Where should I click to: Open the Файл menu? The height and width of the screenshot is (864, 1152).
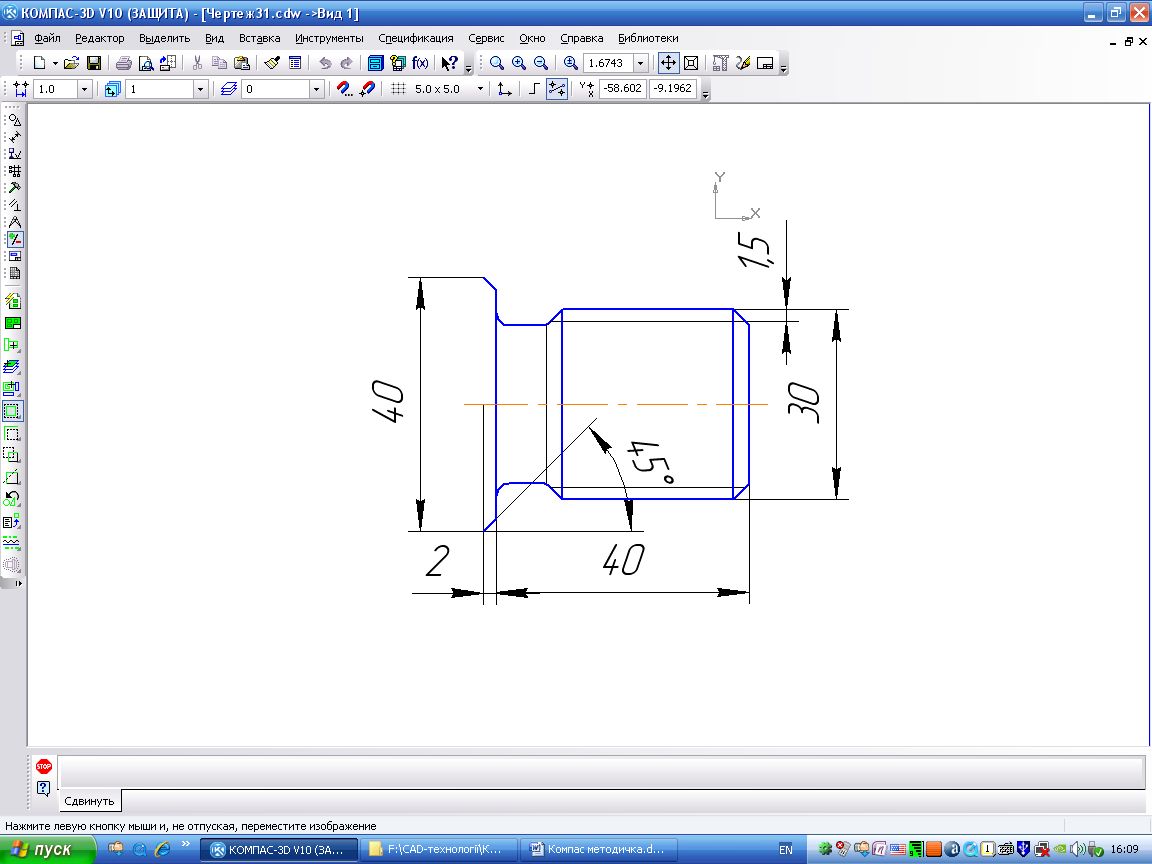click(x=47, y=38)
